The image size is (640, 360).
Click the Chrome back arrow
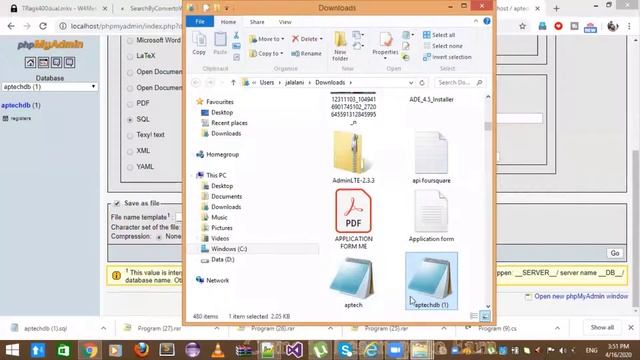(x=11, y=26)
